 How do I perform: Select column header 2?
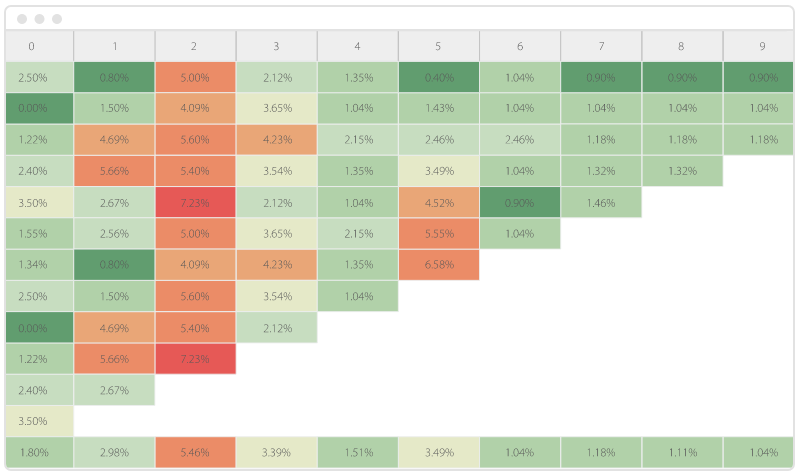click(195, 46)
